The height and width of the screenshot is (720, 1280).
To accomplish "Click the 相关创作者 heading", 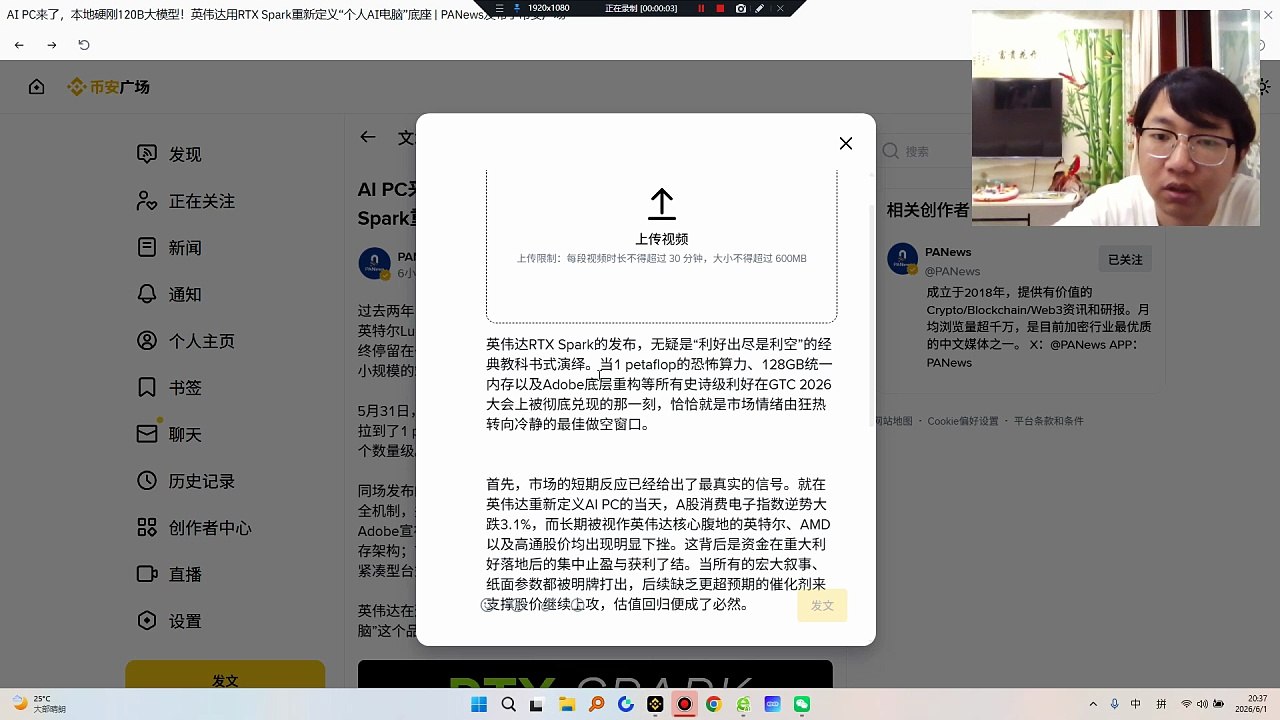I will 928,210.
